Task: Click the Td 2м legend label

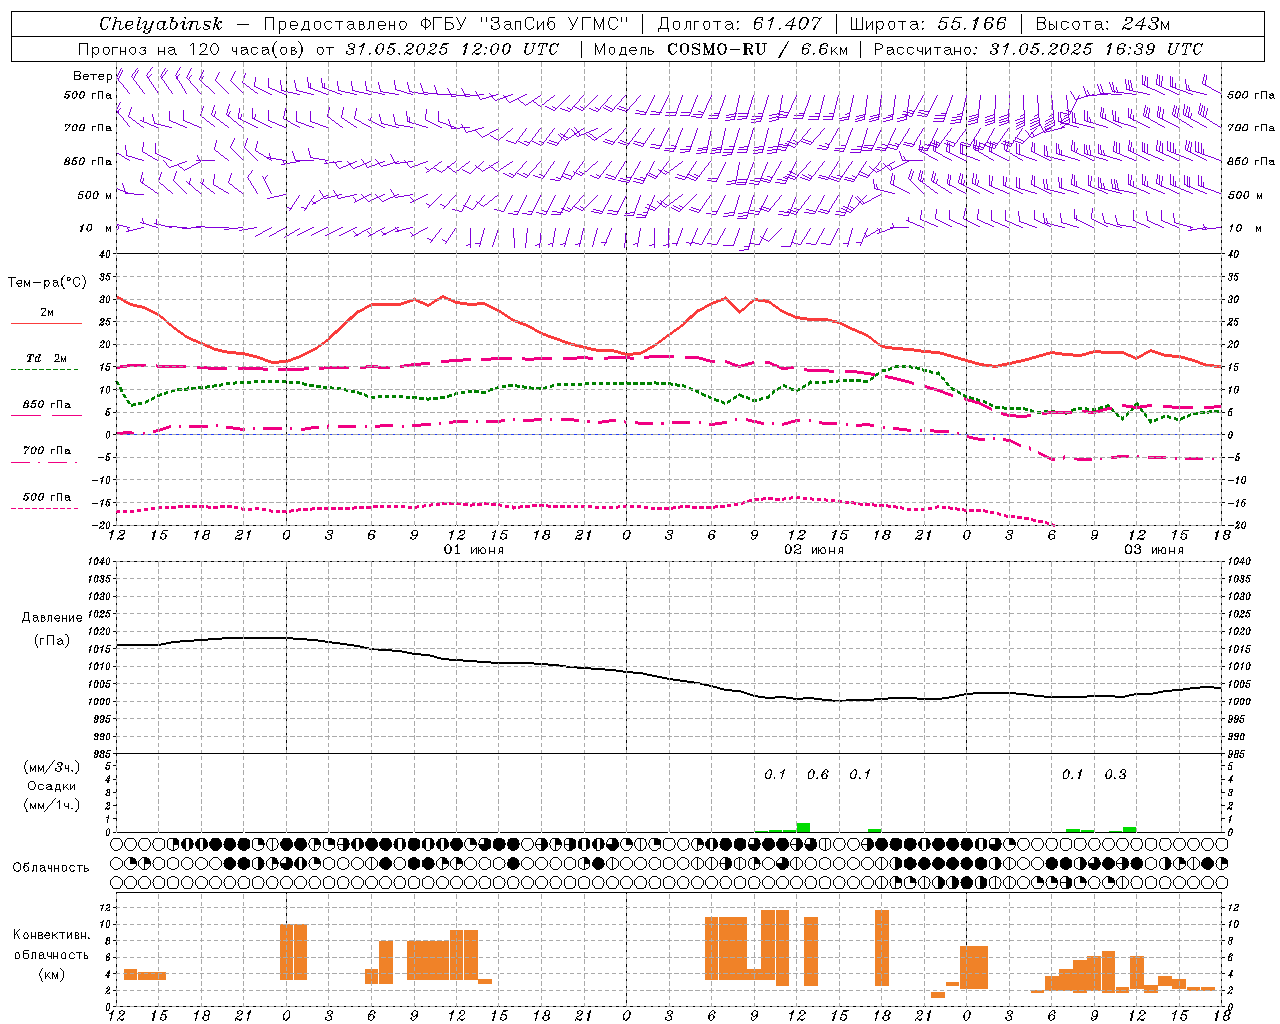Action: (46, 358)
